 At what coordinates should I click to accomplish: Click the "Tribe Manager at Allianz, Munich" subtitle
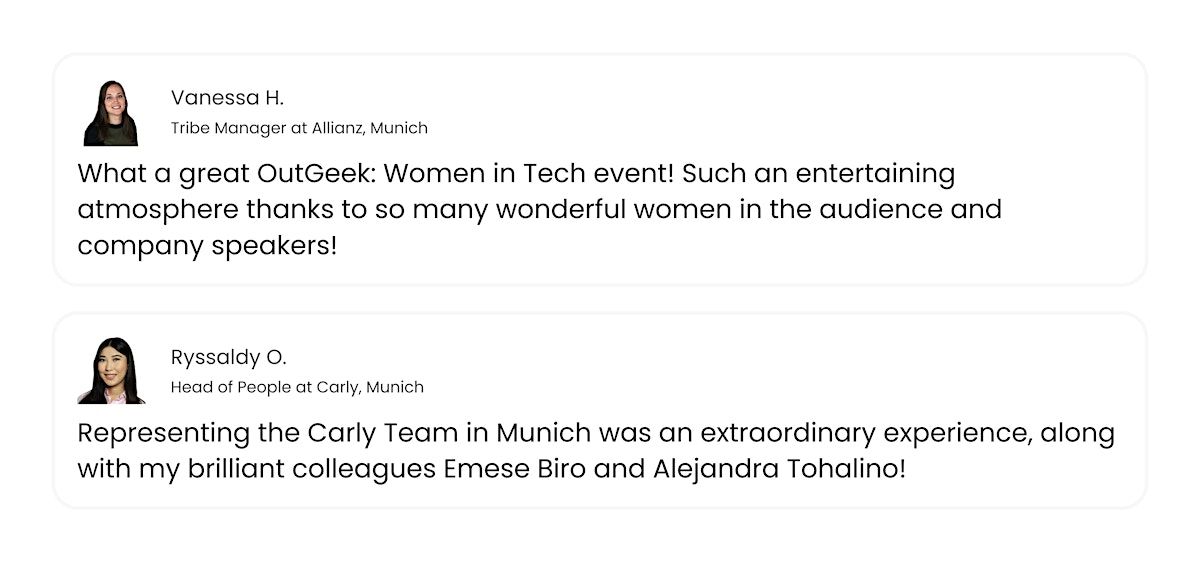pos(299,128)
